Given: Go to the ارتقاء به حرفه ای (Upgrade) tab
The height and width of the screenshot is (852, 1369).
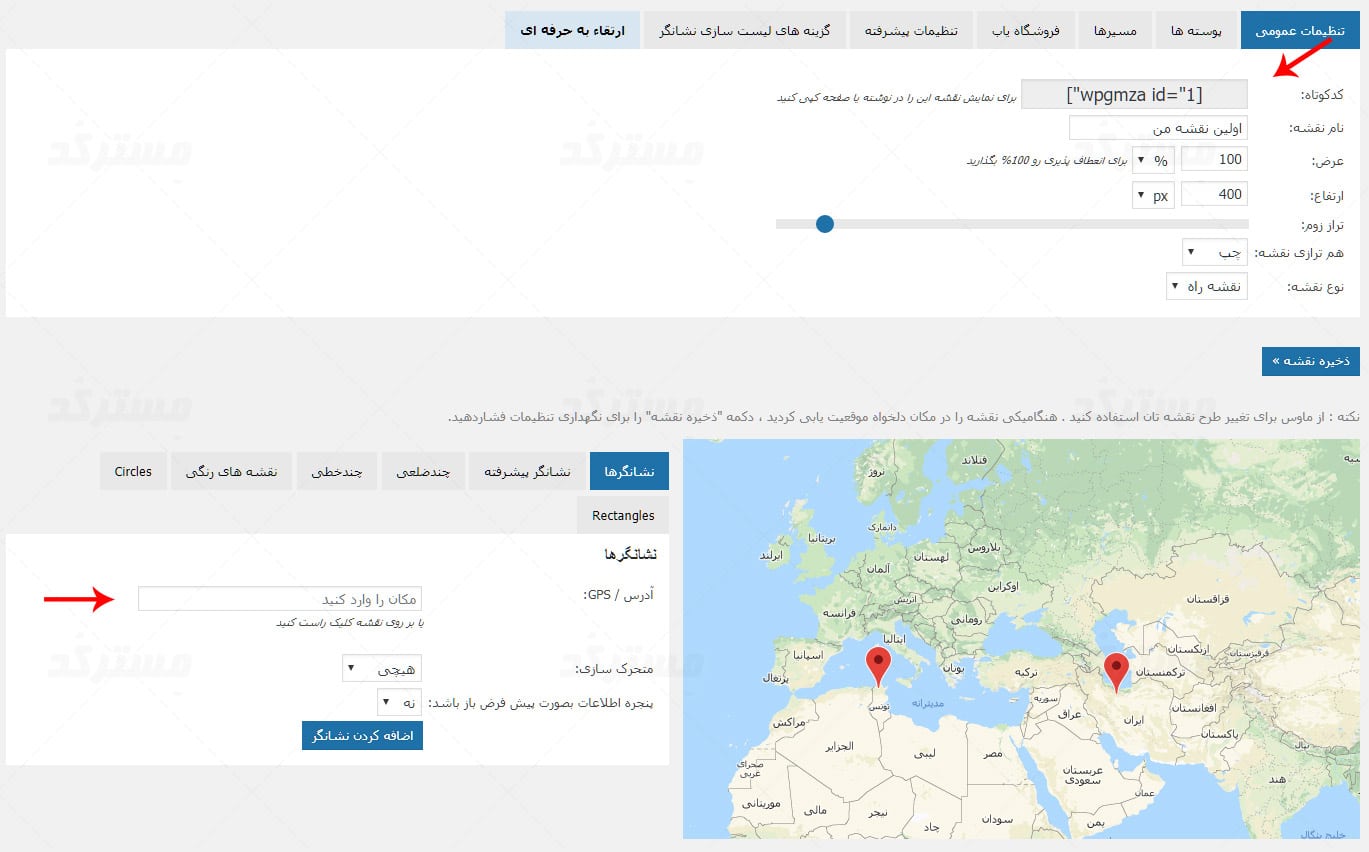Looking at the screenshot, I should pyautogui.click(x=572, y=30).
